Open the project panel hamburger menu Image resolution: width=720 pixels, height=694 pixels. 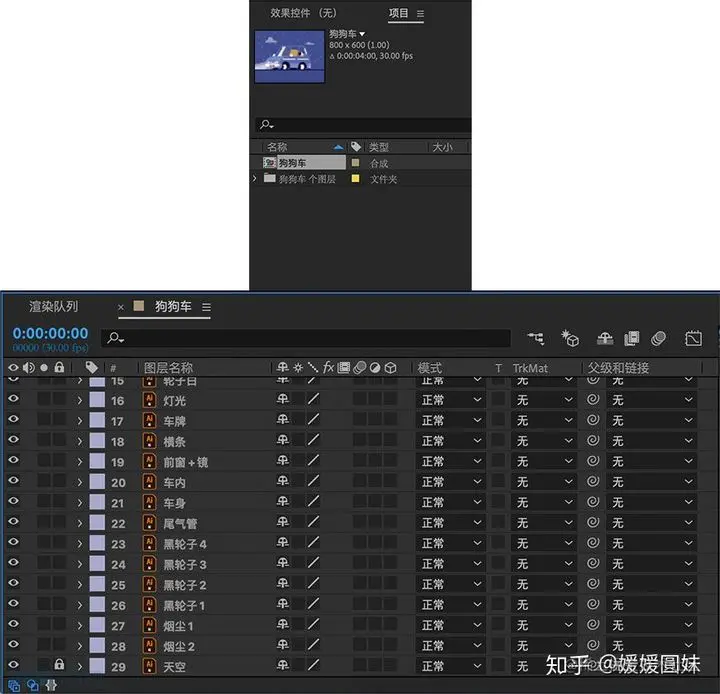(420, 14)
